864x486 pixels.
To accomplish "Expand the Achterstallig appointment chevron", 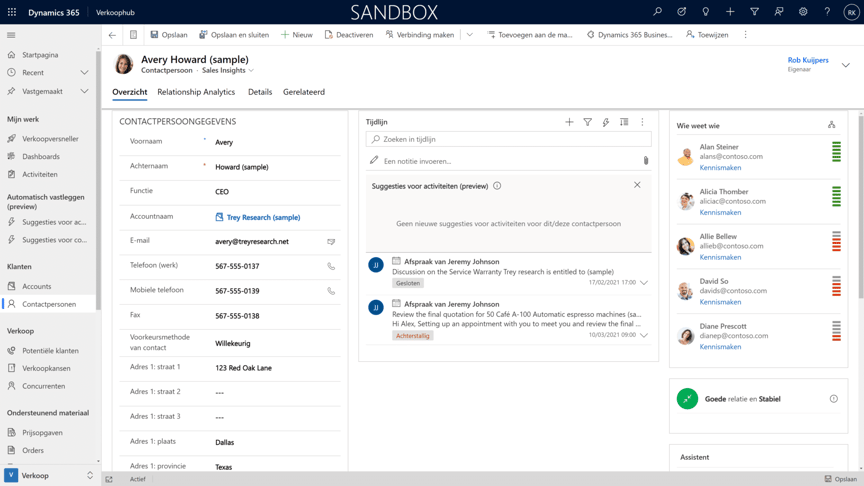I will coord(644,335).
